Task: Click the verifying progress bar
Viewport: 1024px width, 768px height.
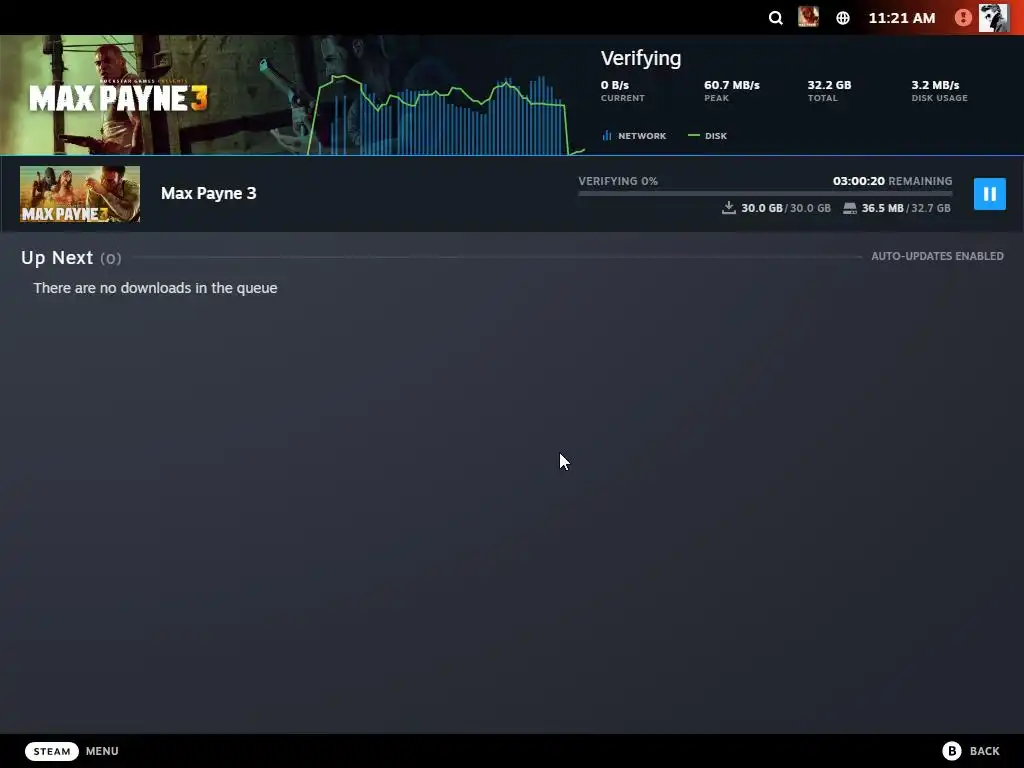Action: pyautogui.click(x=765, y=193)
